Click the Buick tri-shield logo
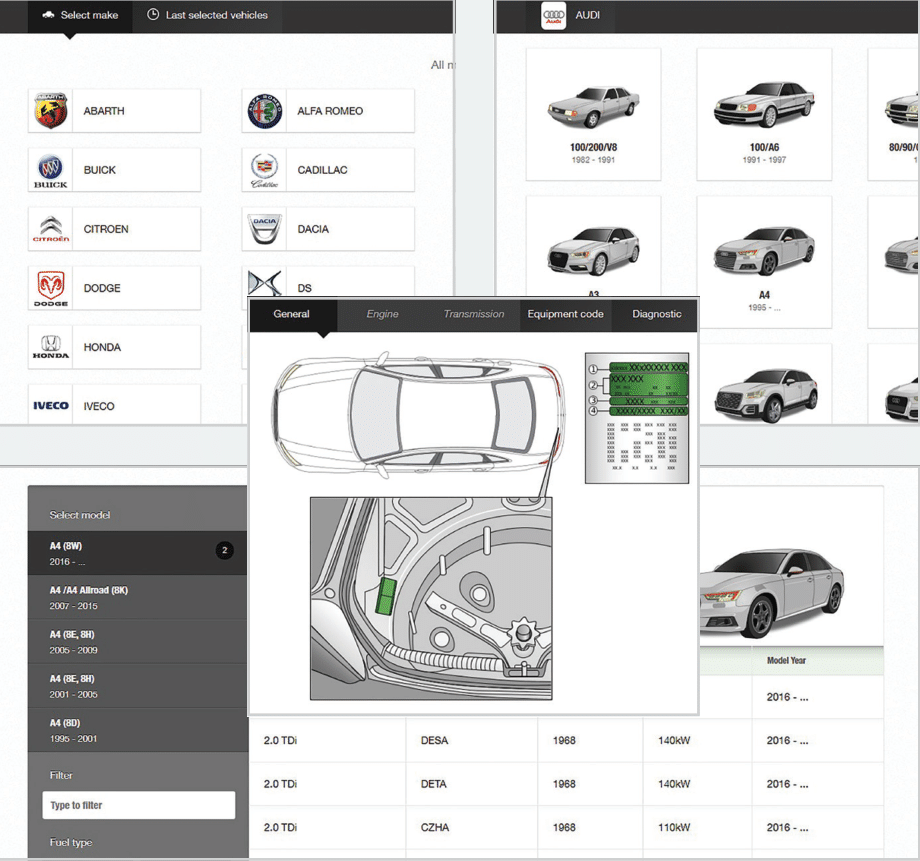 [50, 170]
